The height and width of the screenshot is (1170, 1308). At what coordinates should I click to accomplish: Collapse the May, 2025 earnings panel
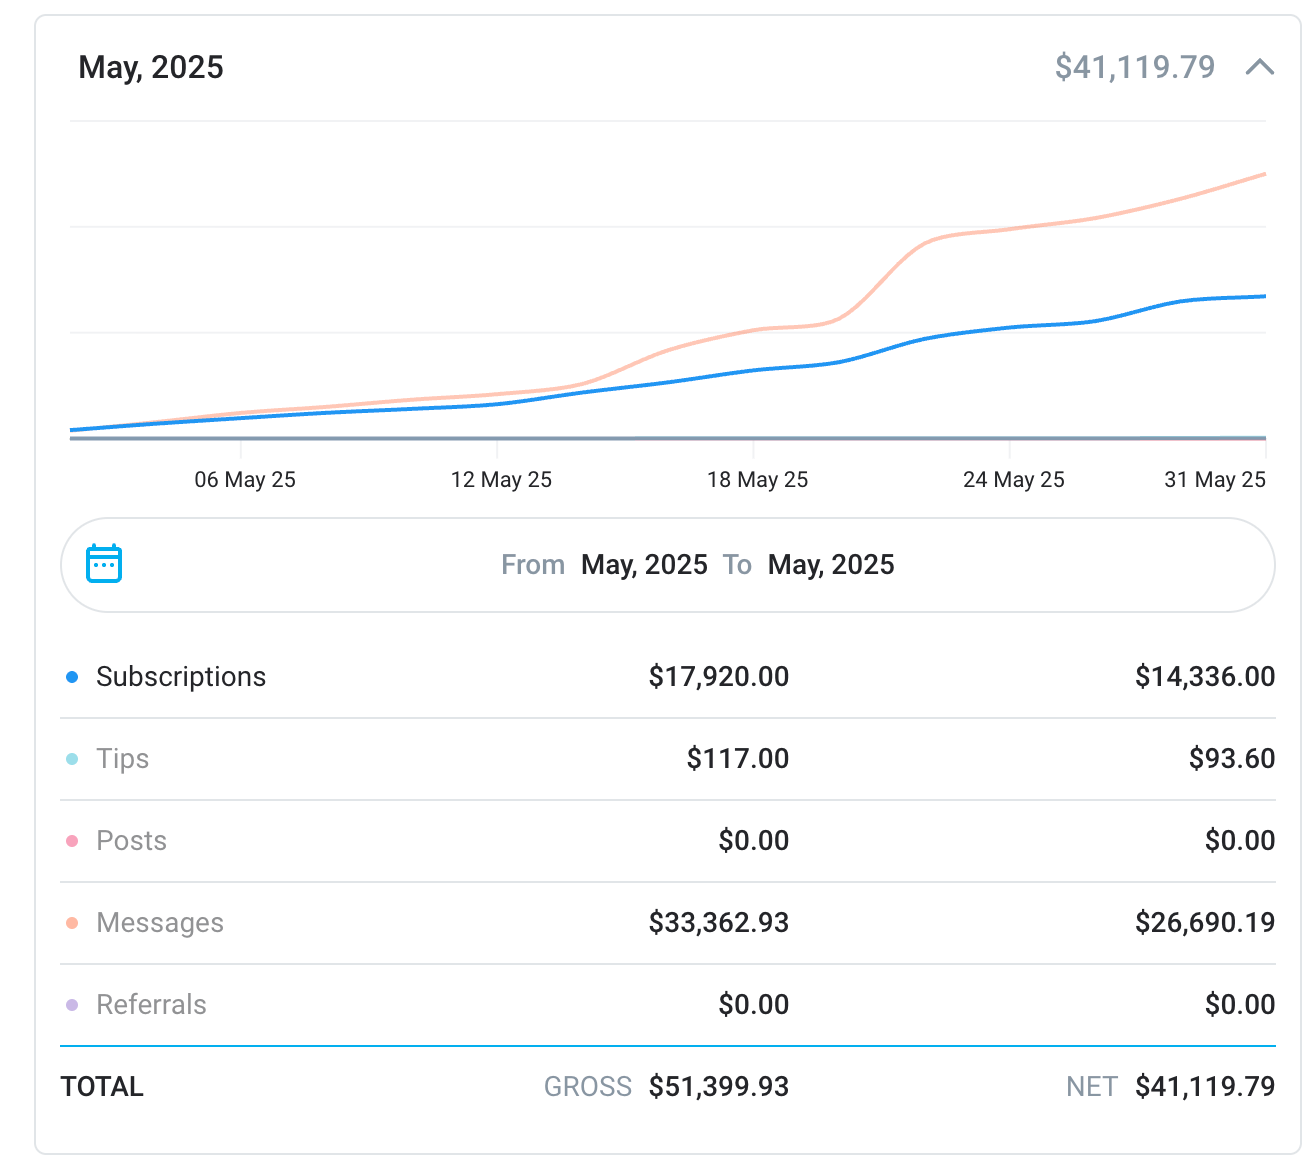tap(1259, 67)
